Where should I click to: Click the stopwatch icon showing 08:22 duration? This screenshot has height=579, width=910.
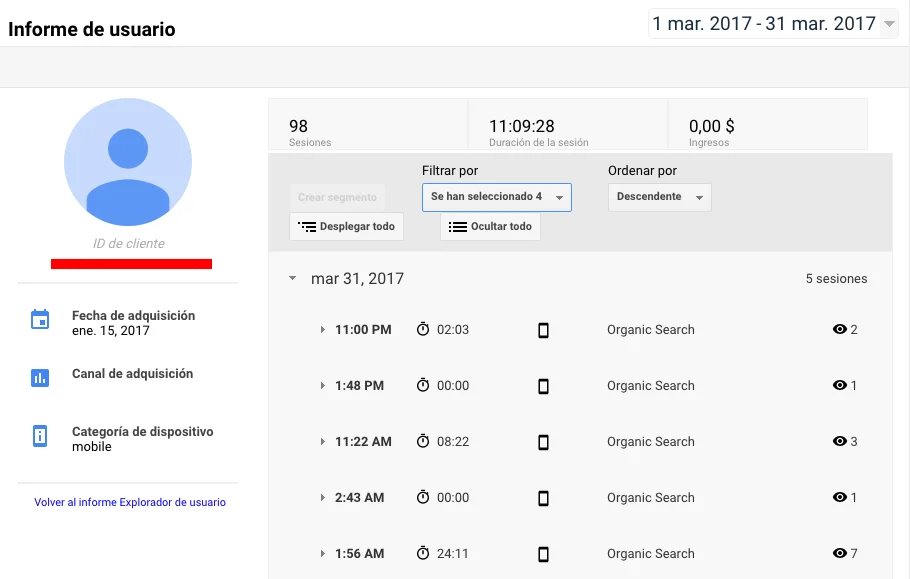click(423, 442)
